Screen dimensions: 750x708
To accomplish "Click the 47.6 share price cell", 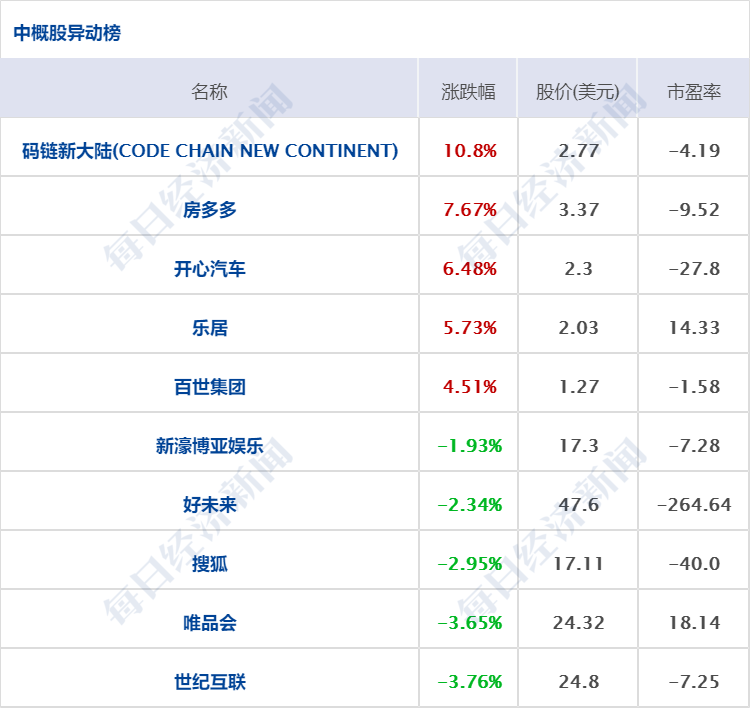I will click(578, 505).
